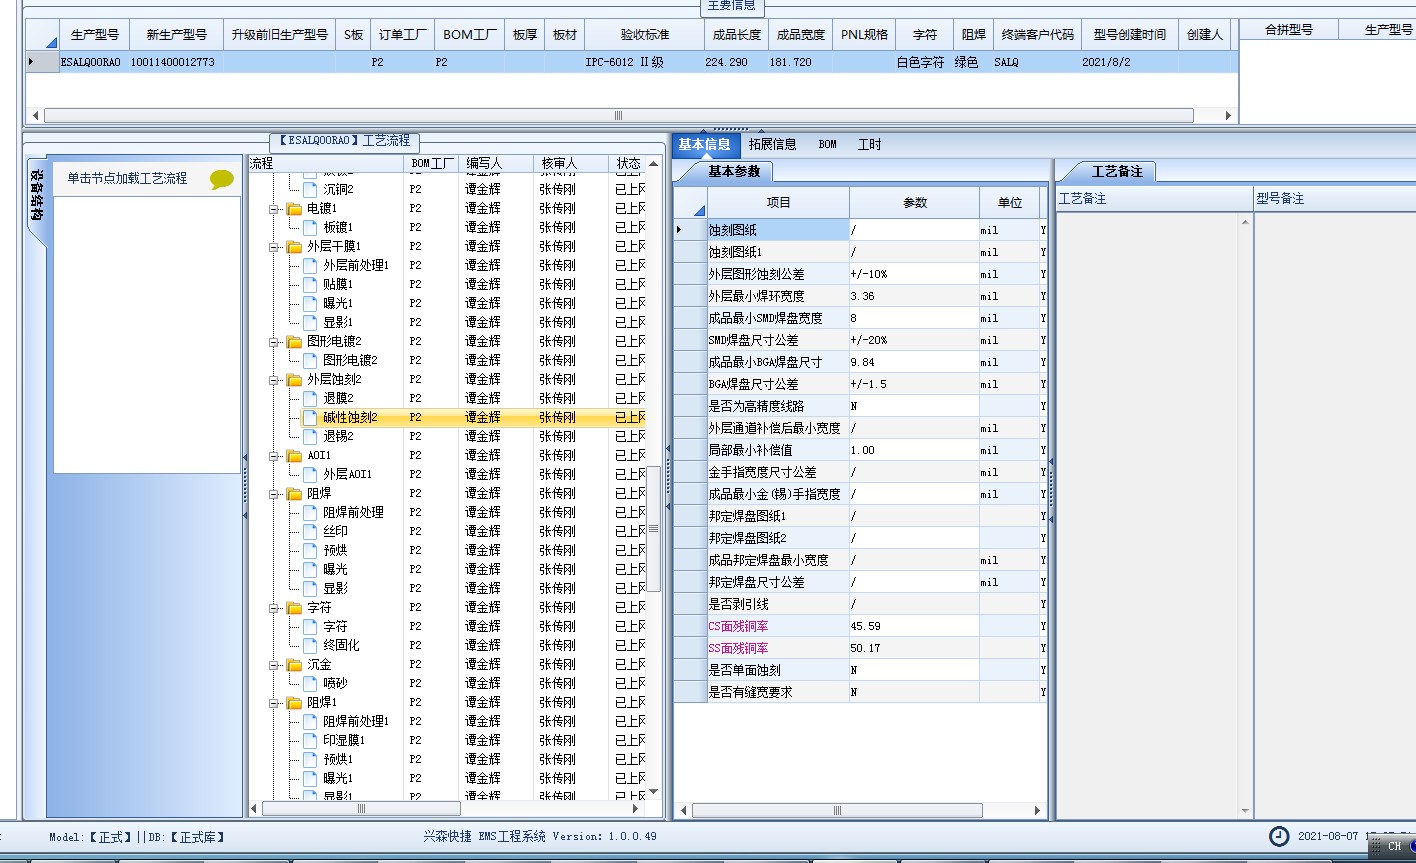This screenshot has width=1416, height=863.
Task: Collapse the 外层干膜1 tree node
Action: click(x=274, y=247)
